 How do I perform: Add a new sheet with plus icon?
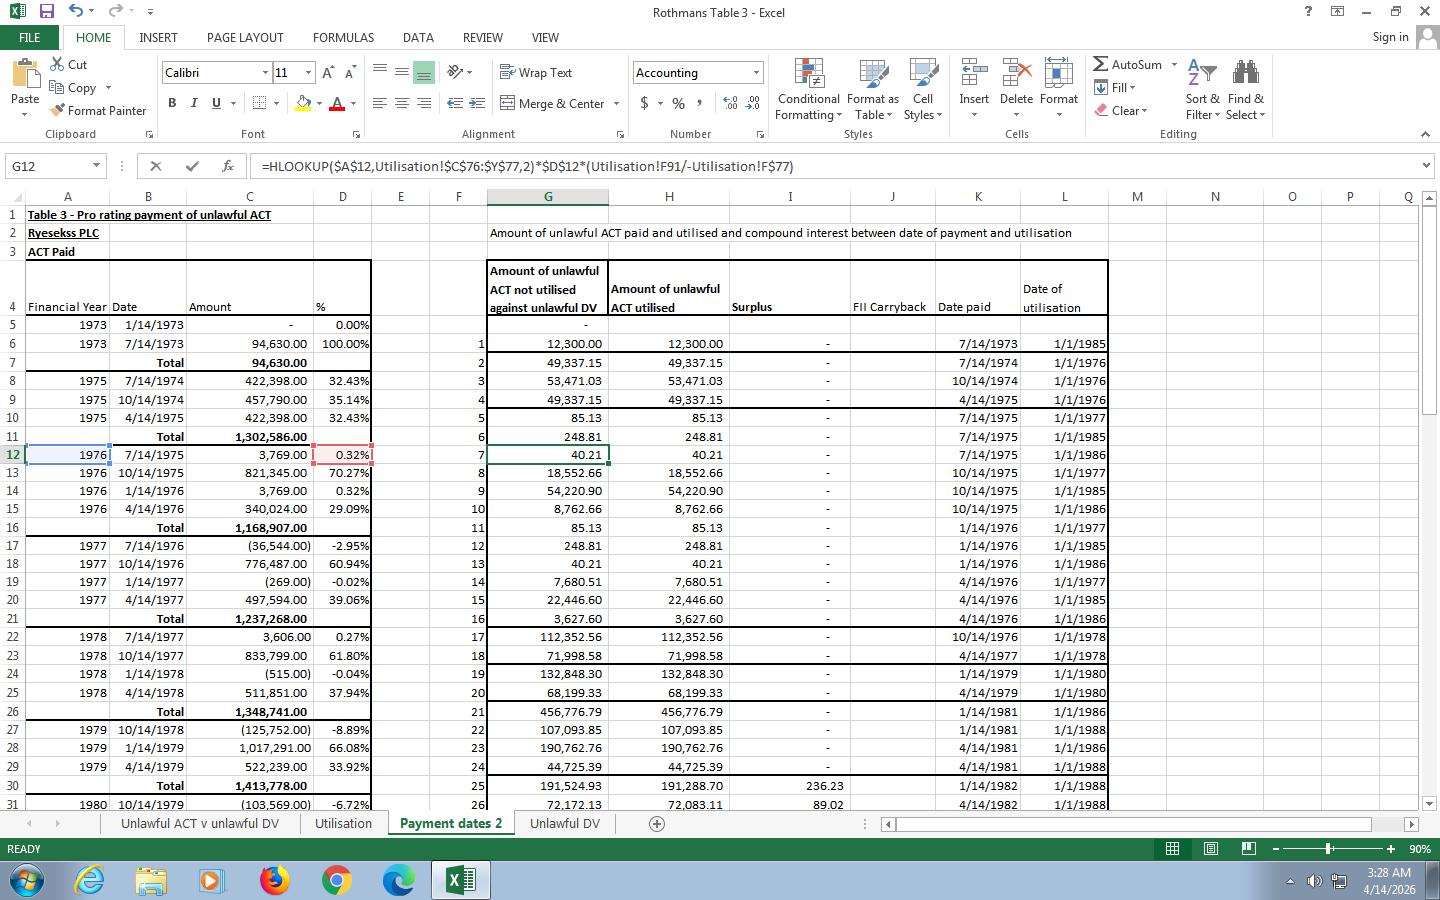coord(657,824)
